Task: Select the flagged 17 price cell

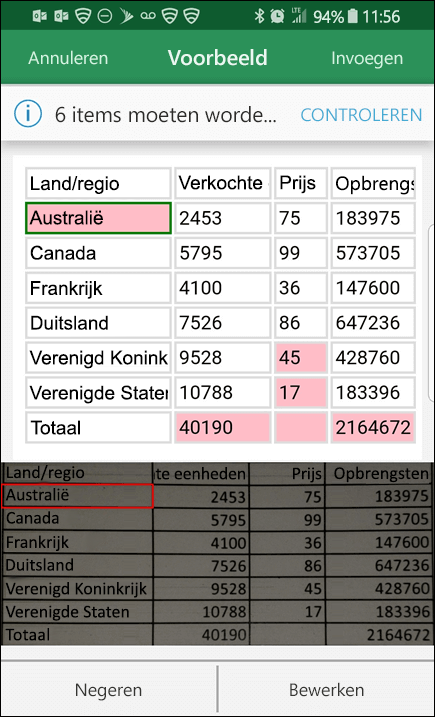Action: pyautogui.click(x=301, y=392)
